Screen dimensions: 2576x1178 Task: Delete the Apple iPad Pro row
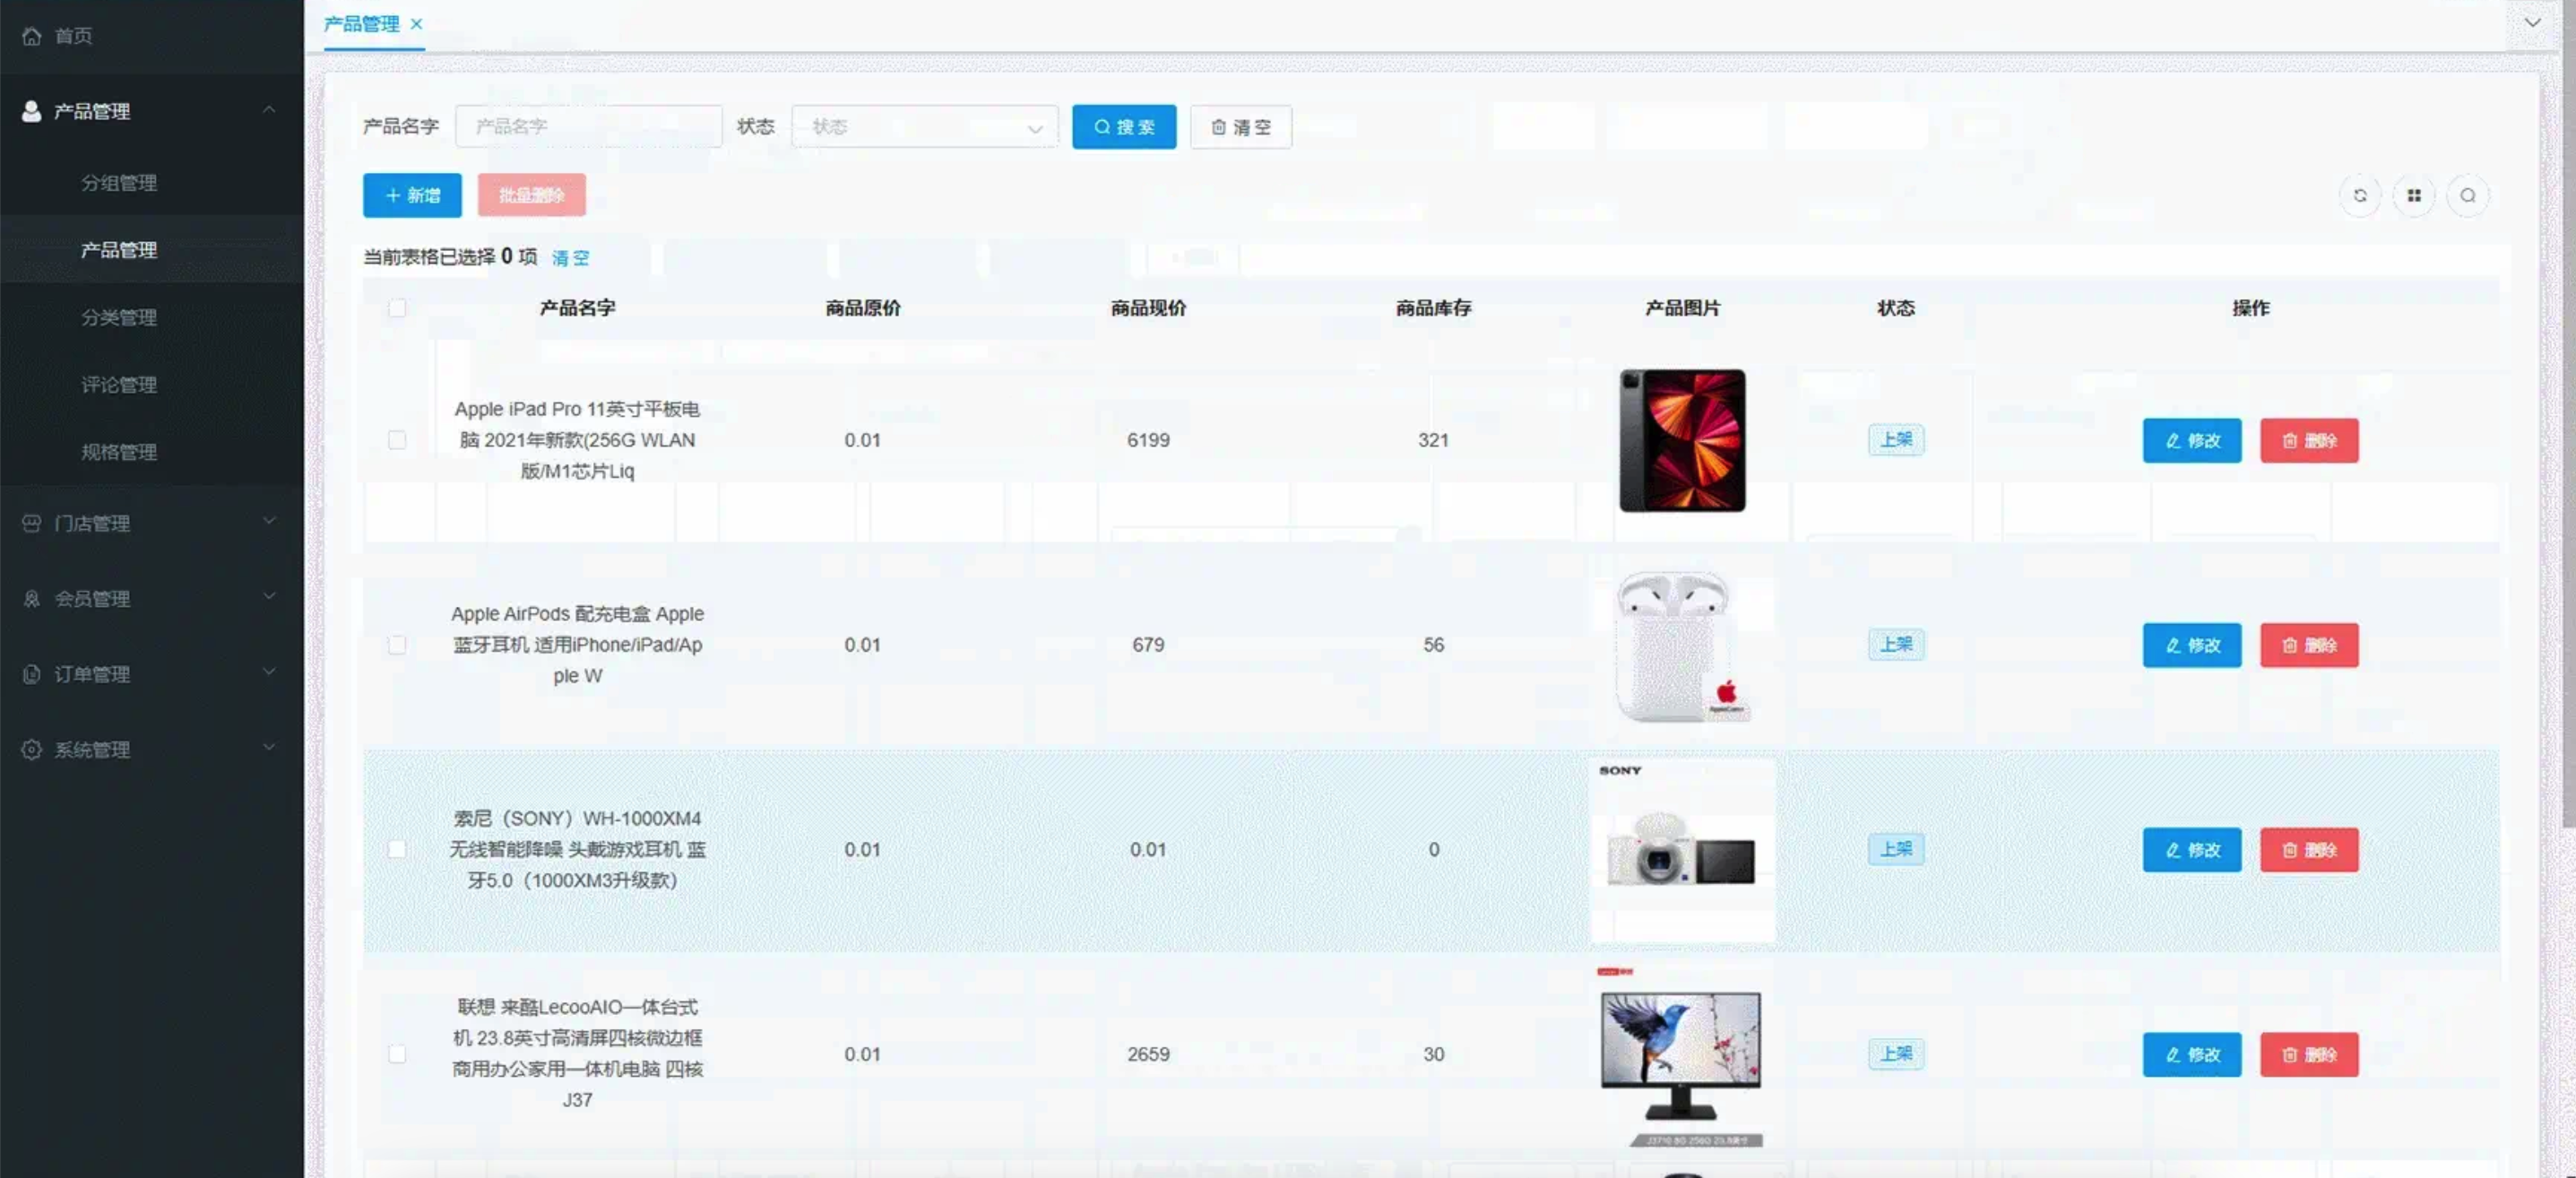[x=2309, y=441]
